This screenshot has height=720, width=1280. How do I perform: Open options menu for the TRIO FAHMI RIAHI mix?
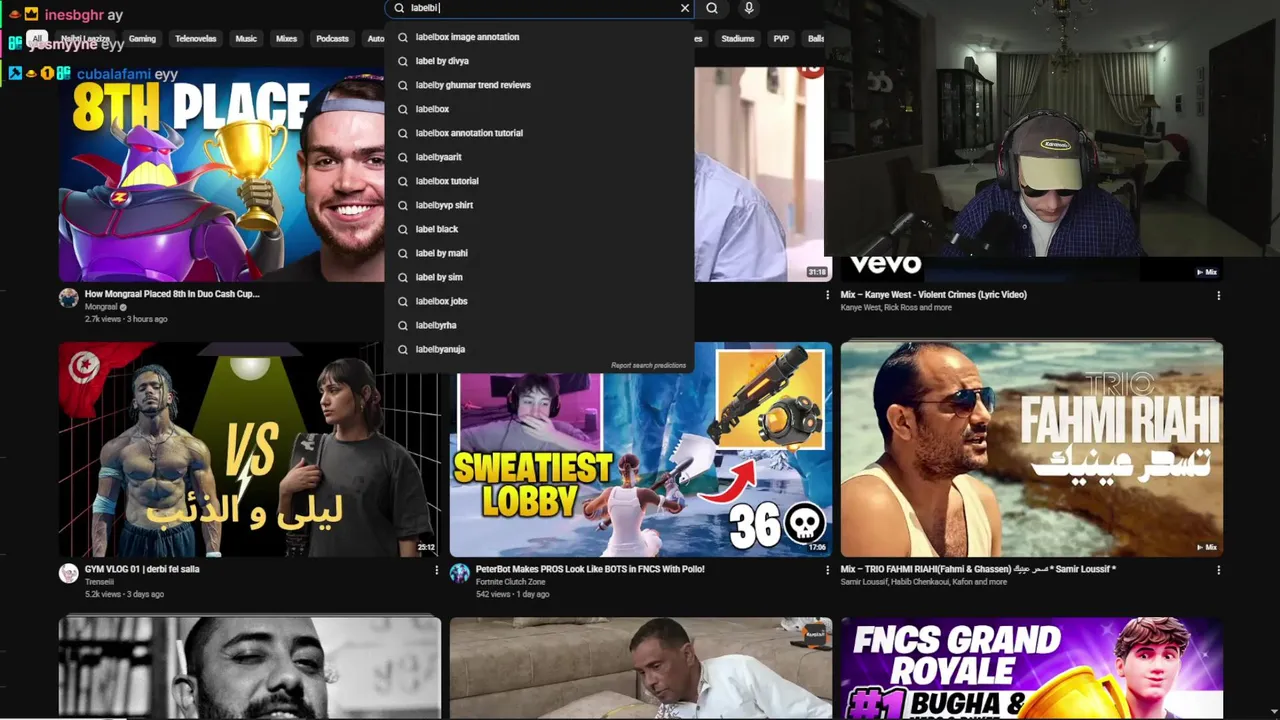(1218, 570)
